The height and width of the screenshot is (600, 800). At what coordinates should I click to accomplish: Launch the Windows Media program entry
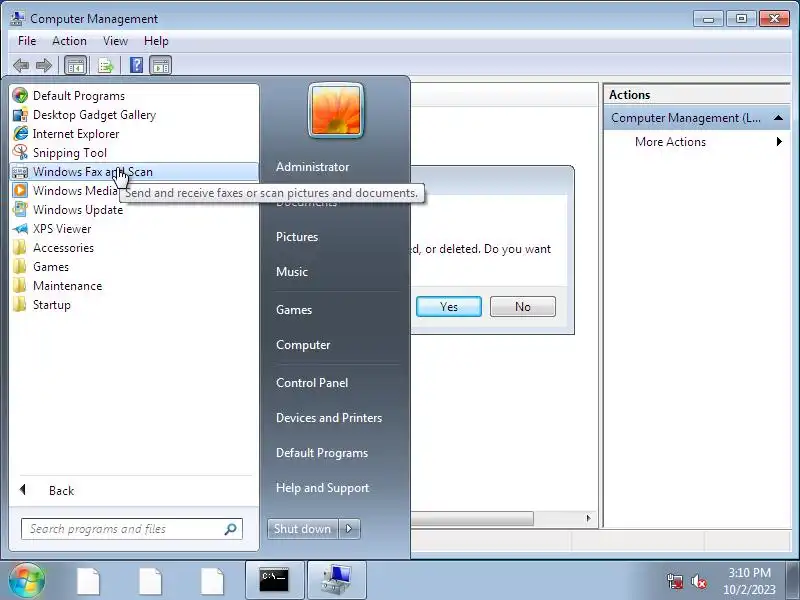click(65, 190)
